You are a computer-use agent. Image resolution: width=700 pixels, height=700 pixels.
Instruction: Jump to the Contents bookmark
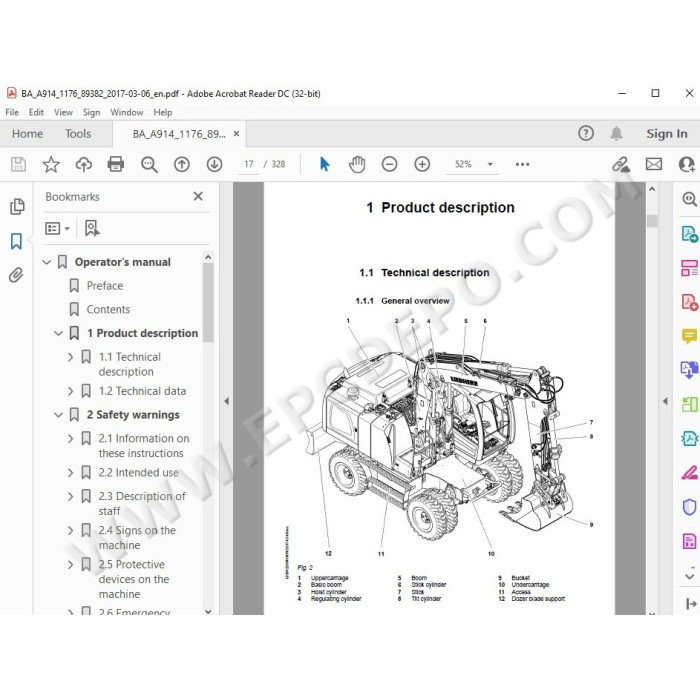(x=108, y=309)
